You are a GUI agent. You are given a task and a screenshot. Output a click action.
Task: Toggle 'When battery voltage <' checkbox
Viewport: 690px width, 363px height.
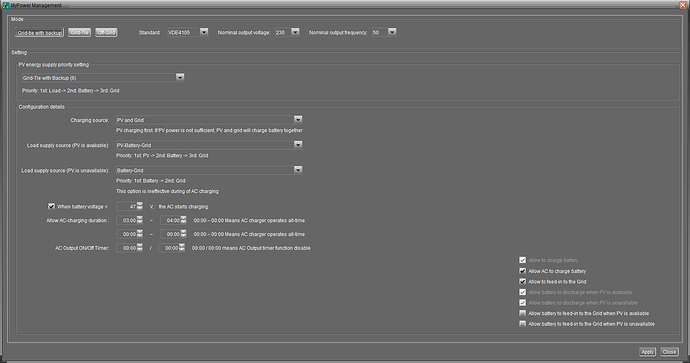coord(51,206)
